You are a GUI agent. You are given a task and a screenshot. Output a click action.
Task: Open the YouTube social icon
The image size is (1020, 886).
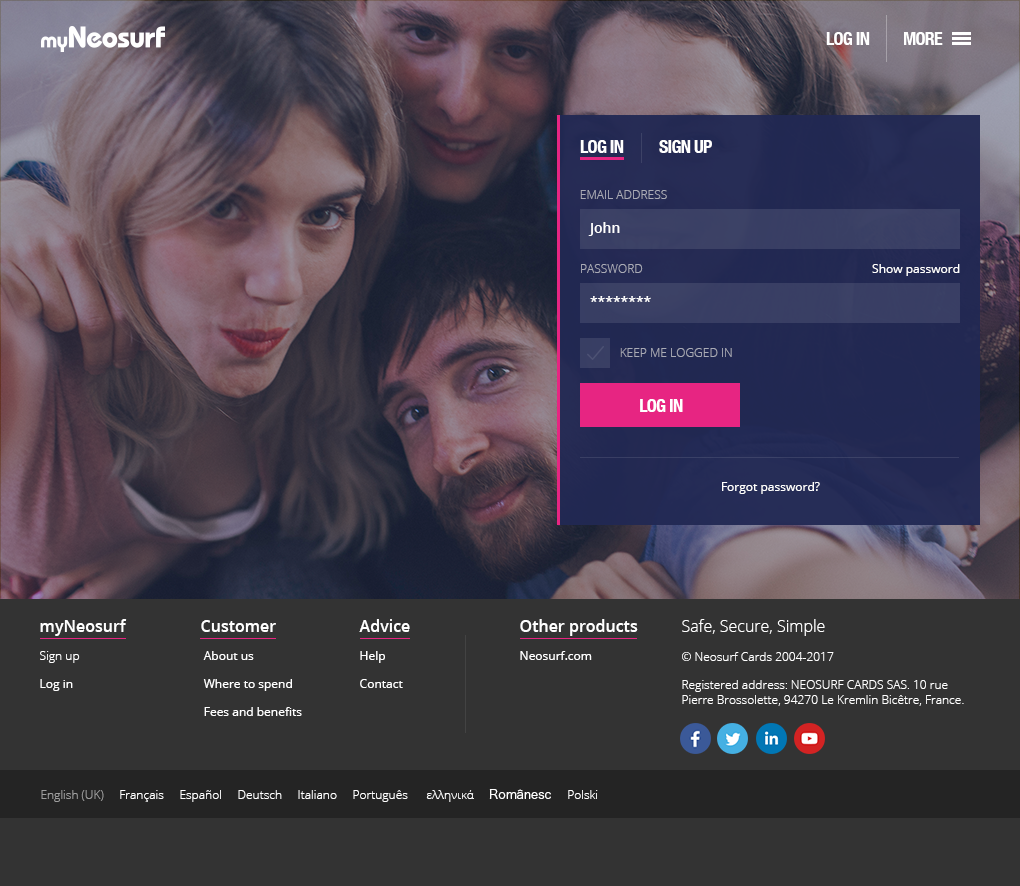809,738
